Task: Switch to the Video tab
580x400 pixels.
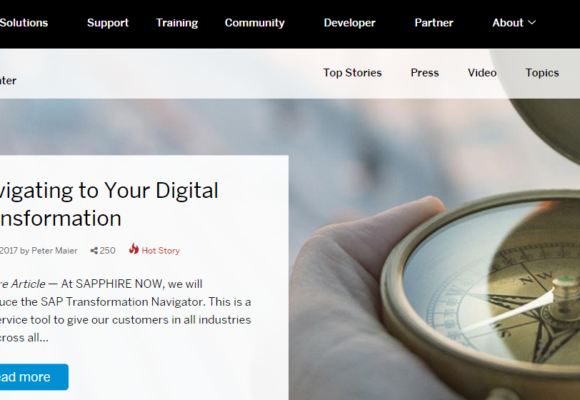Action: [482, 73]
